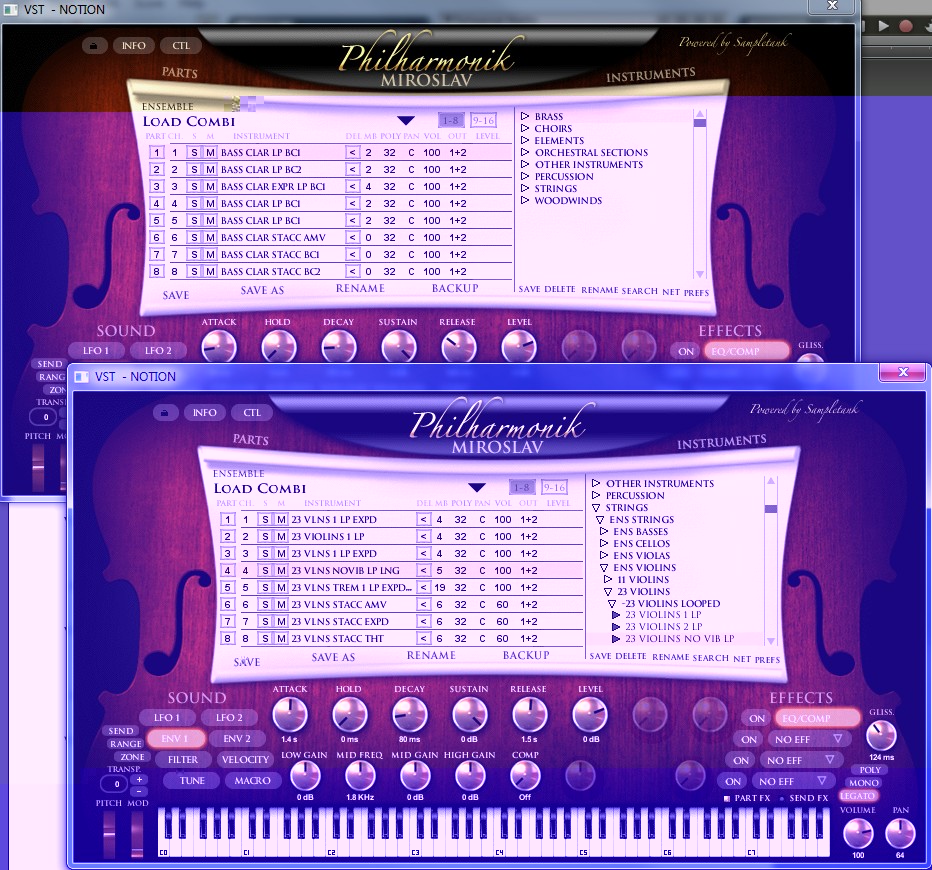This screenshot has width=932, height=870.
Task: Open PREFS in the back window browser
Action: coord(696,292)
